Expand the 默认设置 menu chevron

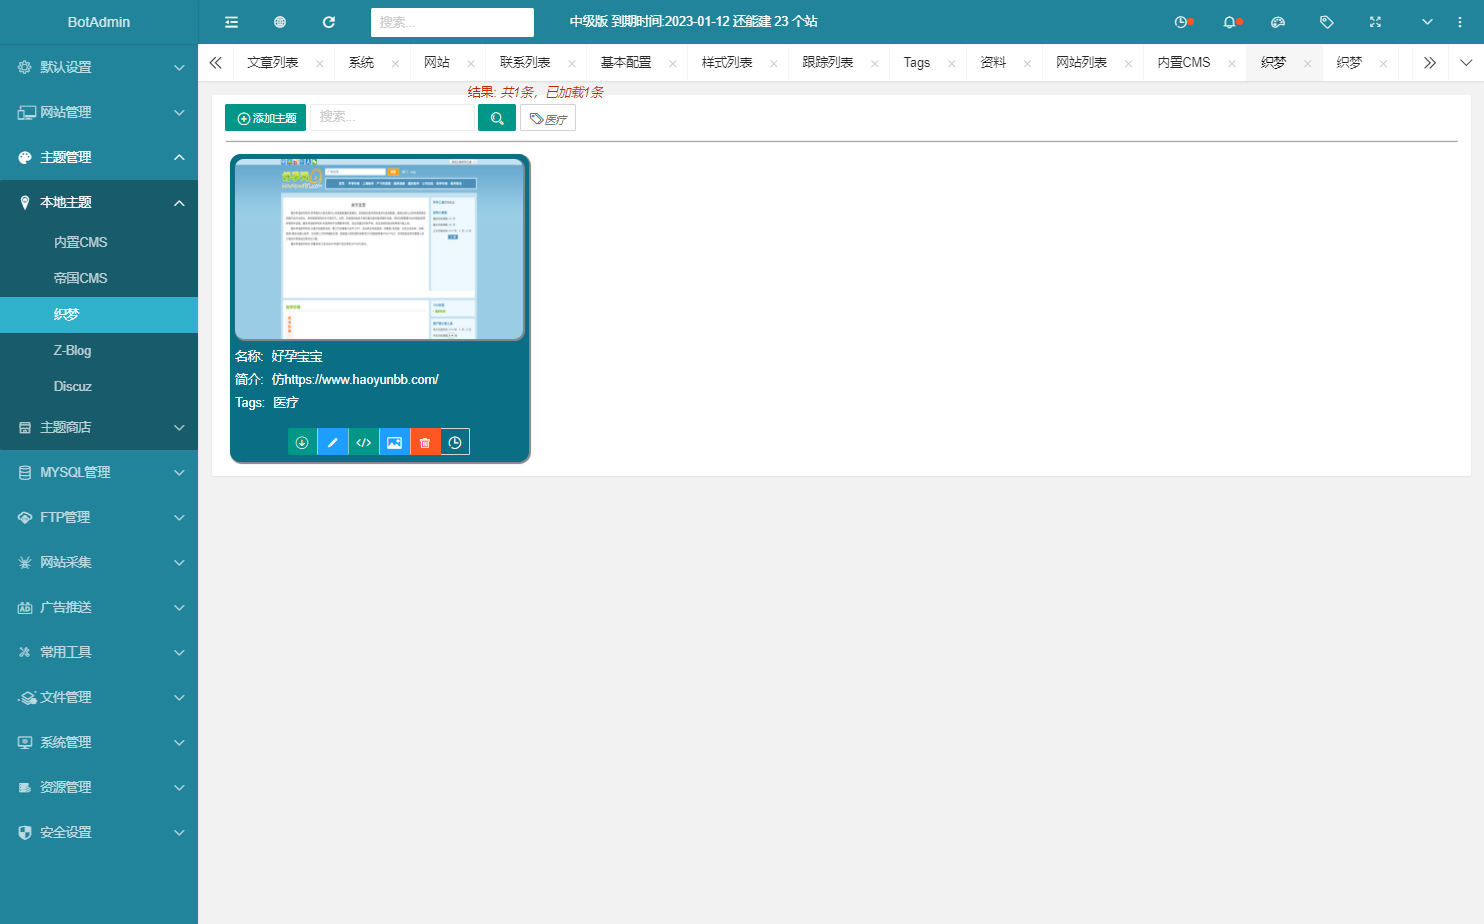[179, 67]
